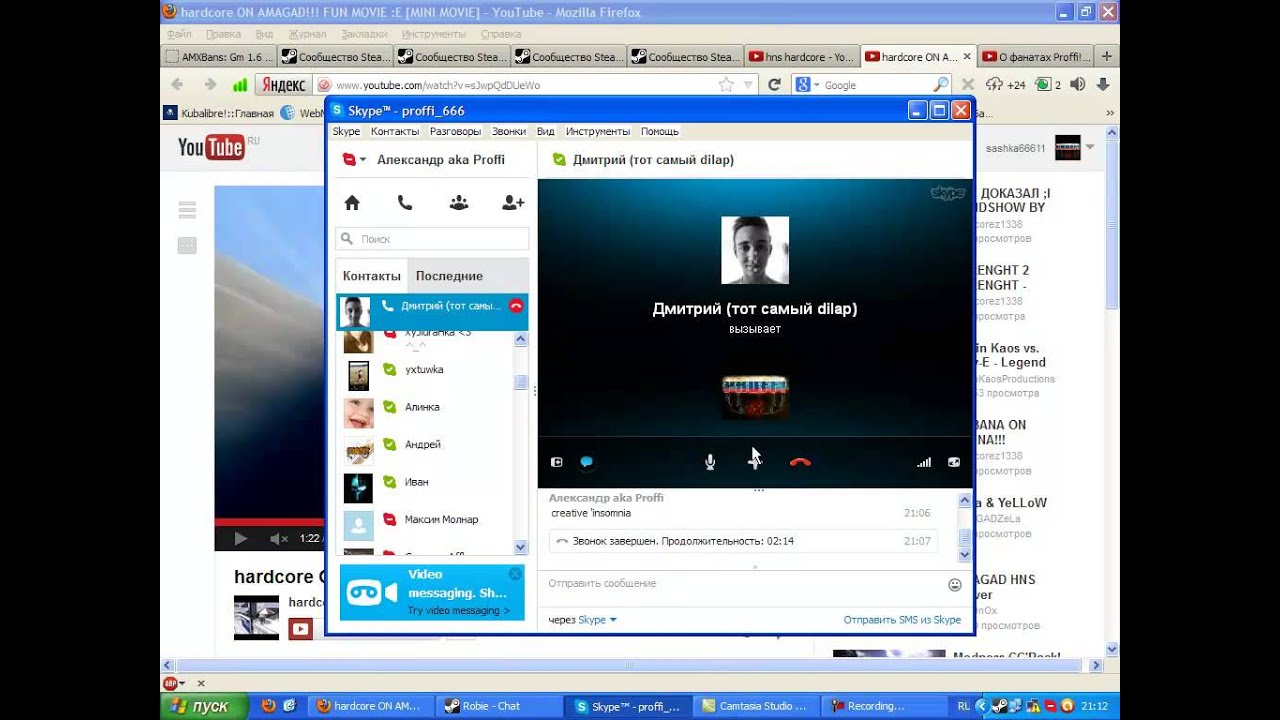Image resolution: width=1280 pixels, height=720 pixels.
Task: Click chat history scroll-up arrow
Action: pos(965,501)
